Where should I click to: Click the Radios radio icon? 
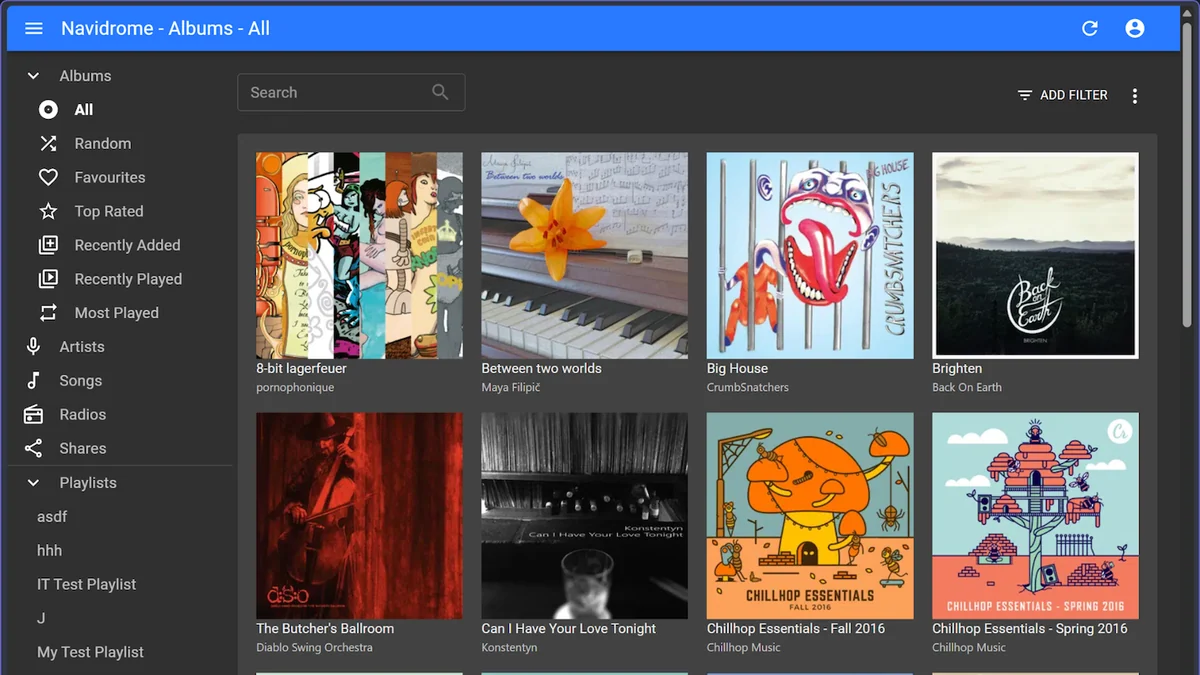[33, 415]
